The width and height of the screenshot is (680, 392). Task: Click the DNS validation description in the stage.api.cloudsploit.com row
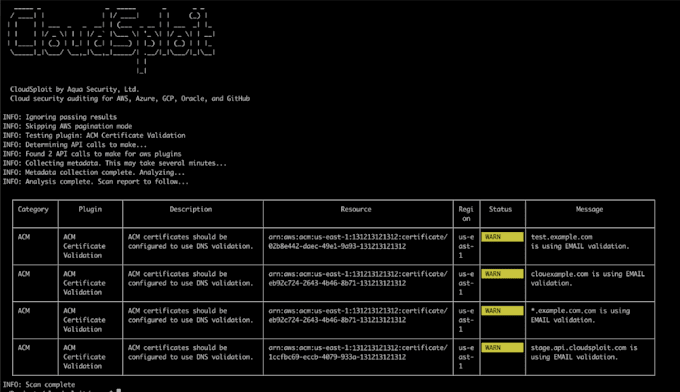(190, 352)
